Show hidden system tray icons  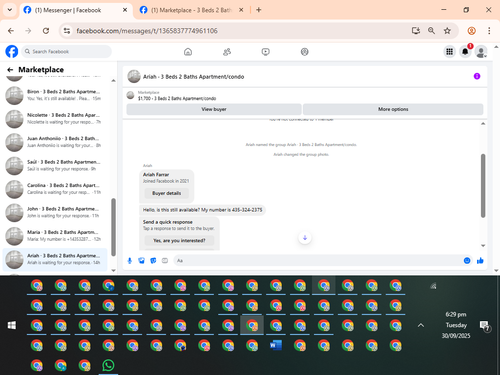tap(421, 325)
